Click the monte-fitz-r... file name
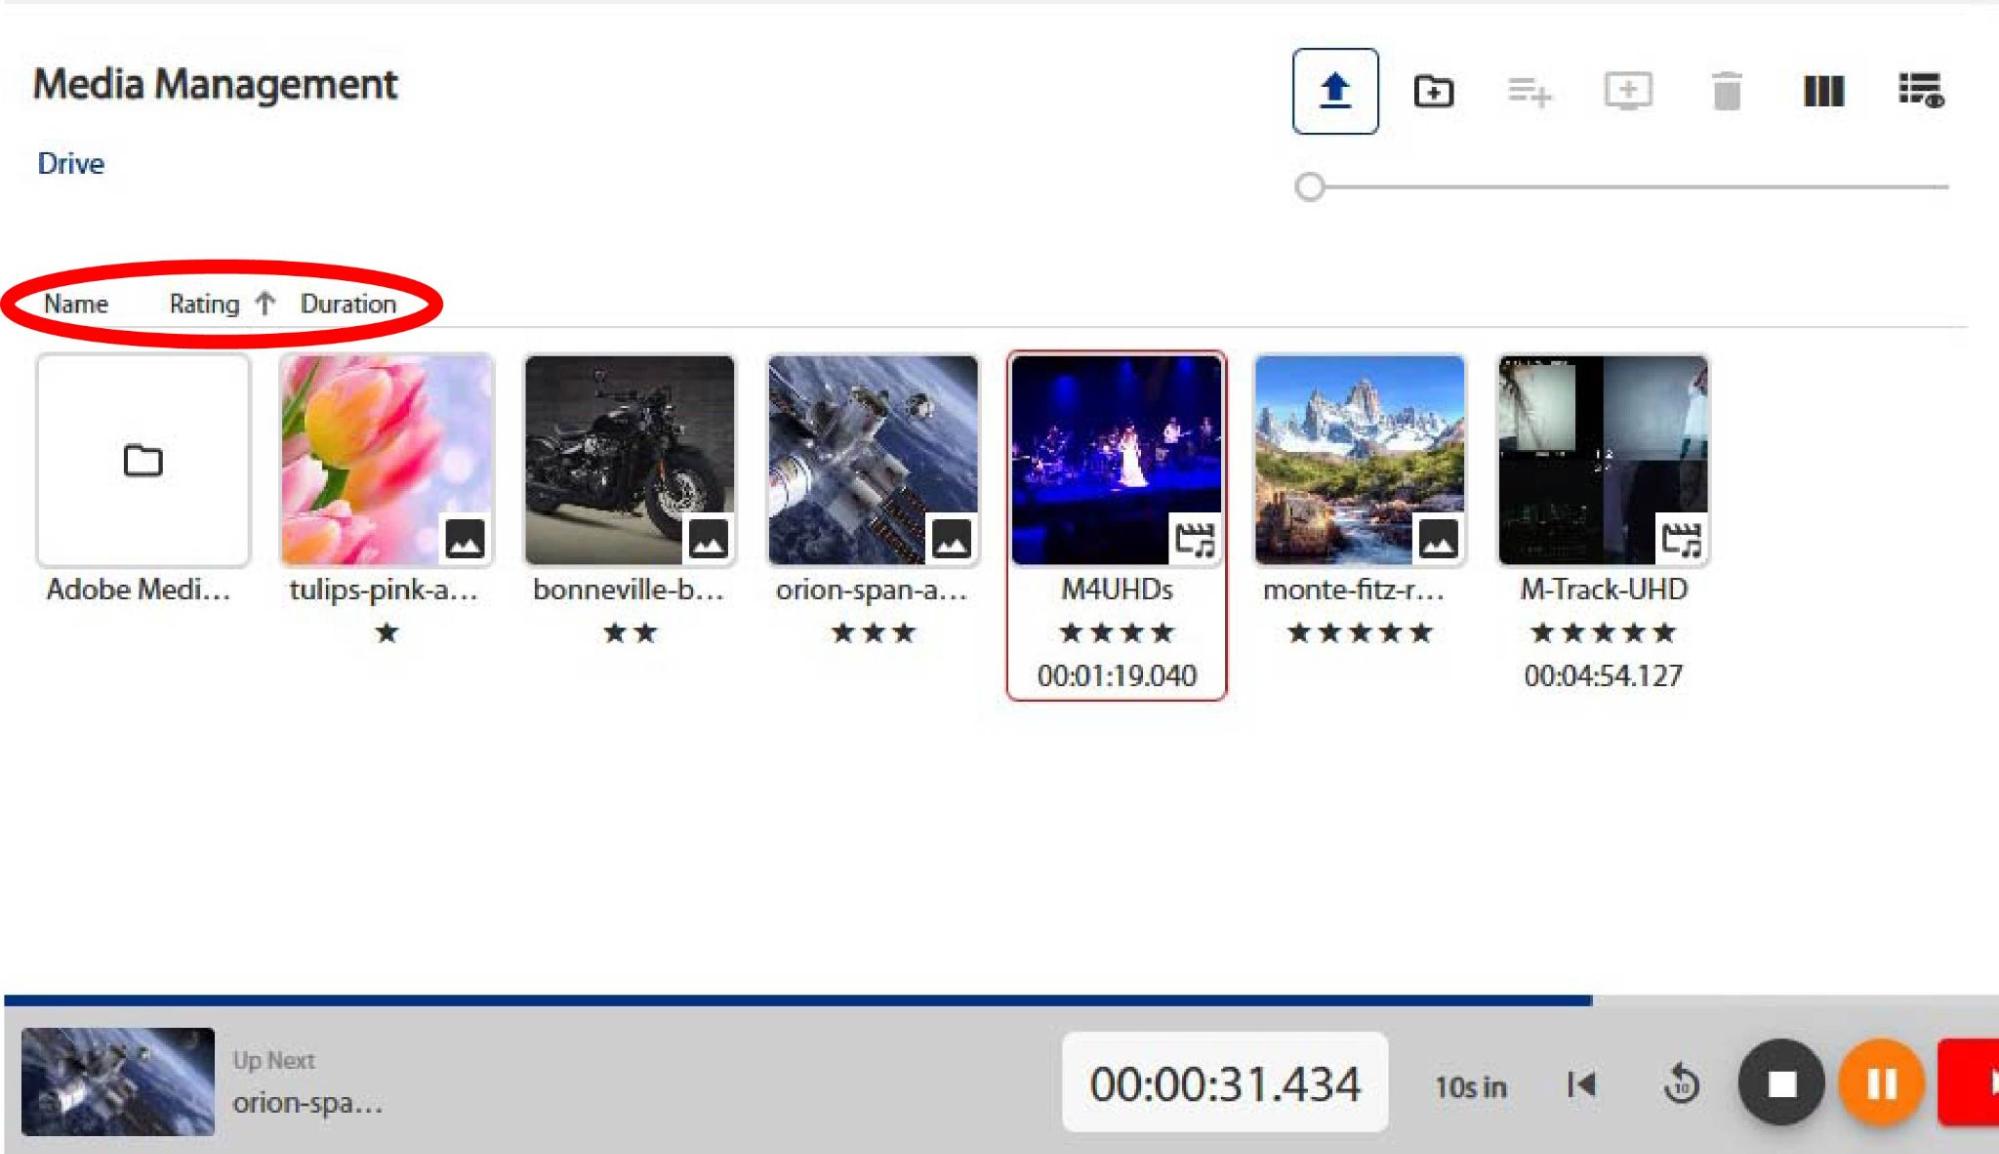The width and height of the screenshot is (1999, 1154). pyautogui.click(x=1354, y=590)
